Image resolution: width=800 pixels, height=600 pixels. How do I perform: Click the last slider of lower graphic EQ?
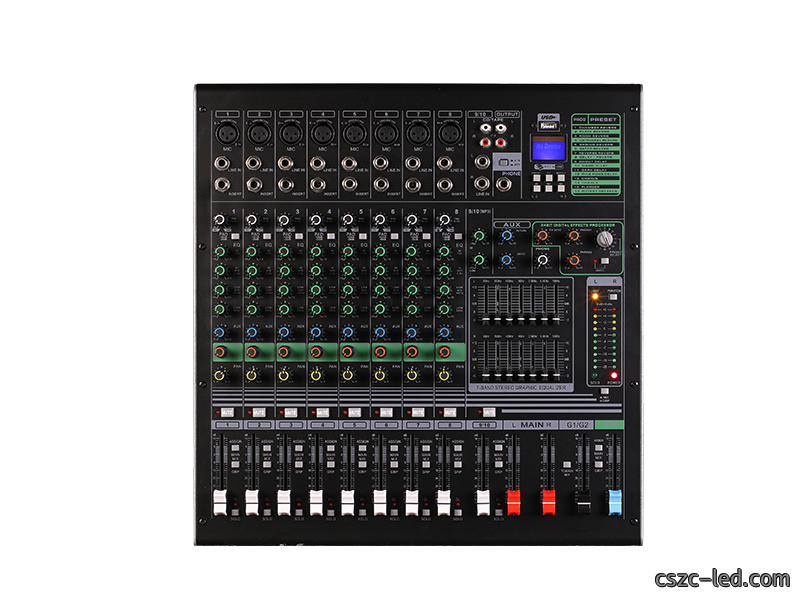557,376
